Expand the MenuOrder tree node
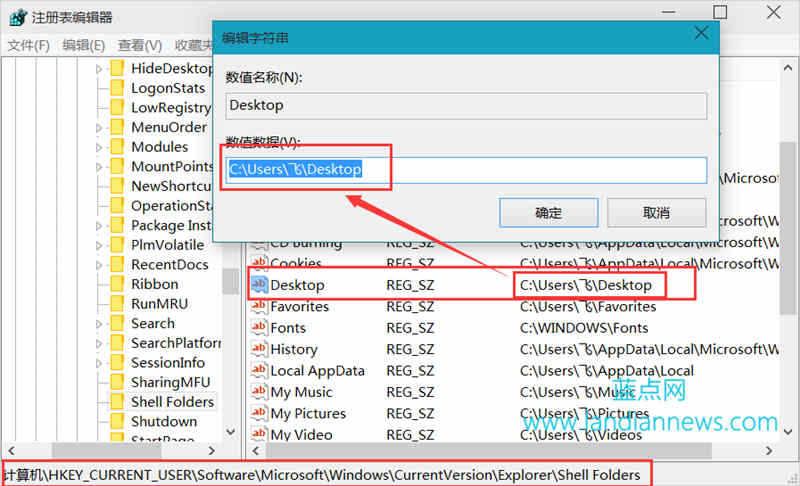This screenshot has height=486, width=800. (x=99, y=127)
